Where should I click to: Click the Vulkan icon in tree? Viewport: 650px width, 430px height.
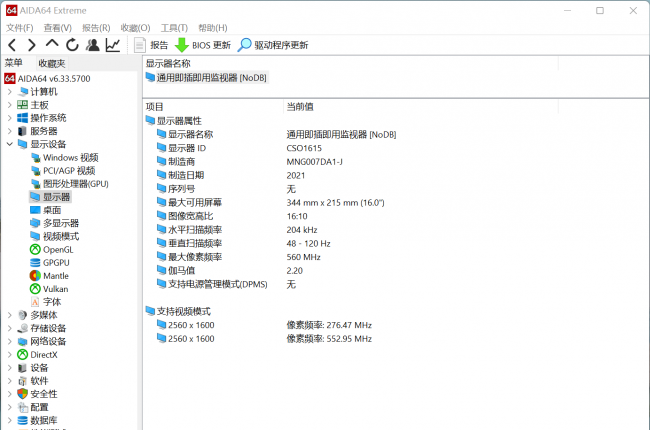35,289
